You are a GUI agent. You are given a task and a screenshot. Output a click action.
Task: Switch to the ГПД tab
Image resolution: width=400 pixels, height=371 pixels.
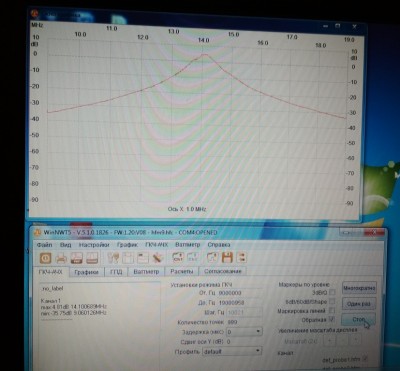pyautogui.click(x=116, y=272)
